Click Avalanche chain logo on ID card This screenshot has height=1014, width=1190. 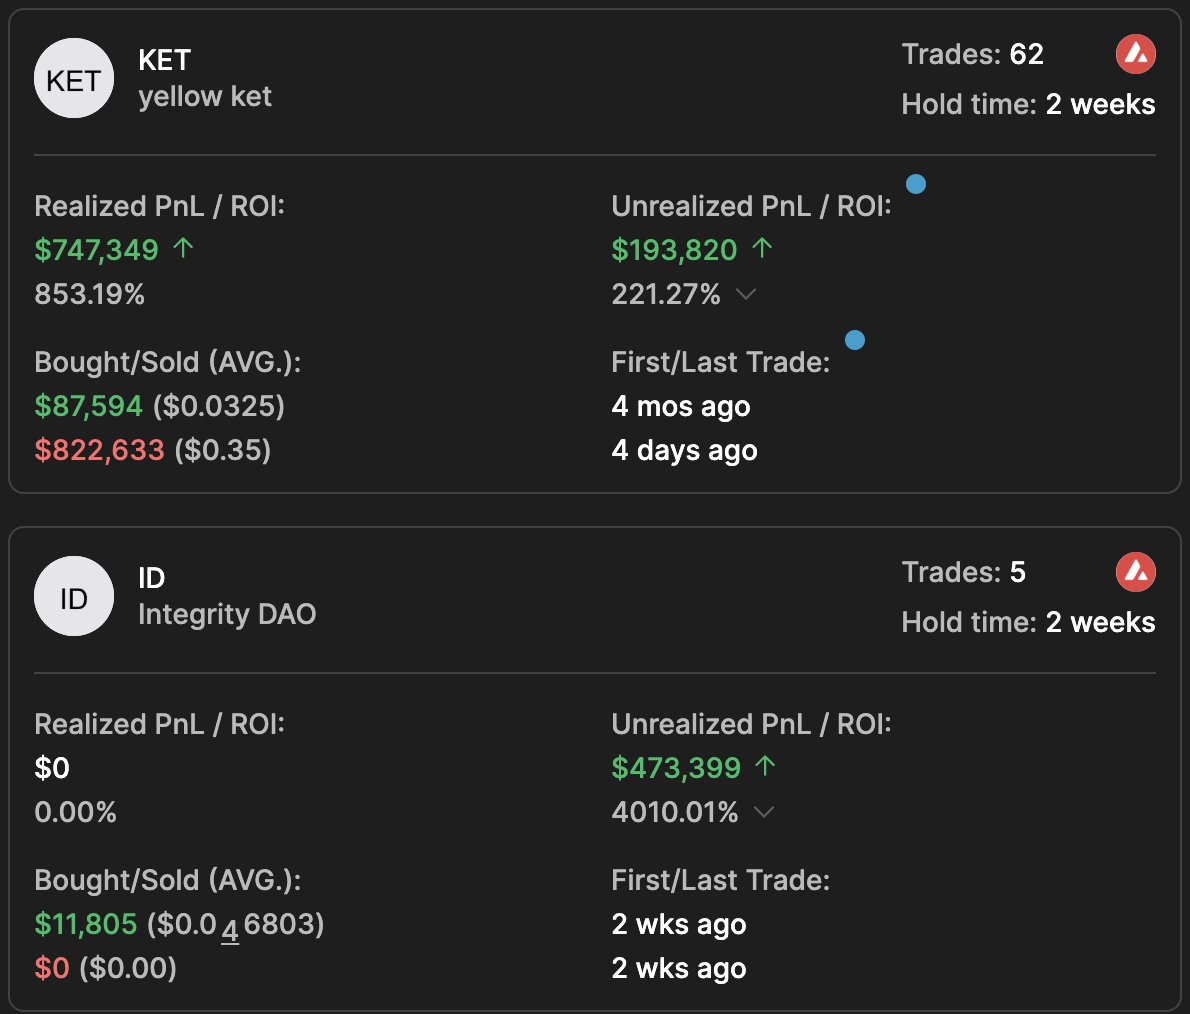pyautogui.click(x=1135, y=572)
